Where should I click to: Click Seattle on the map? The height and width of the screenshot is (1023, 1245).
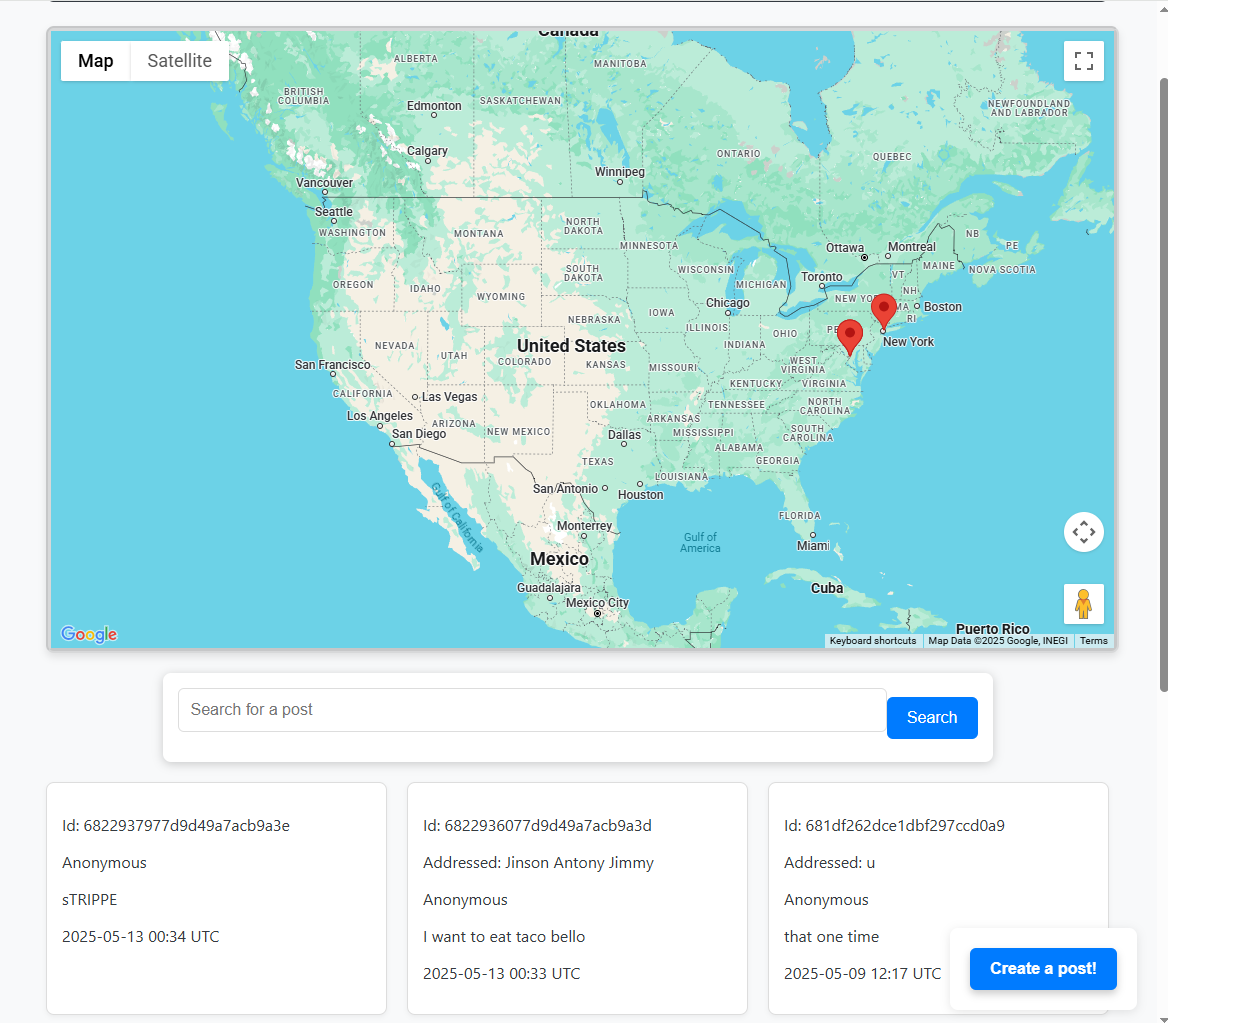334,212
